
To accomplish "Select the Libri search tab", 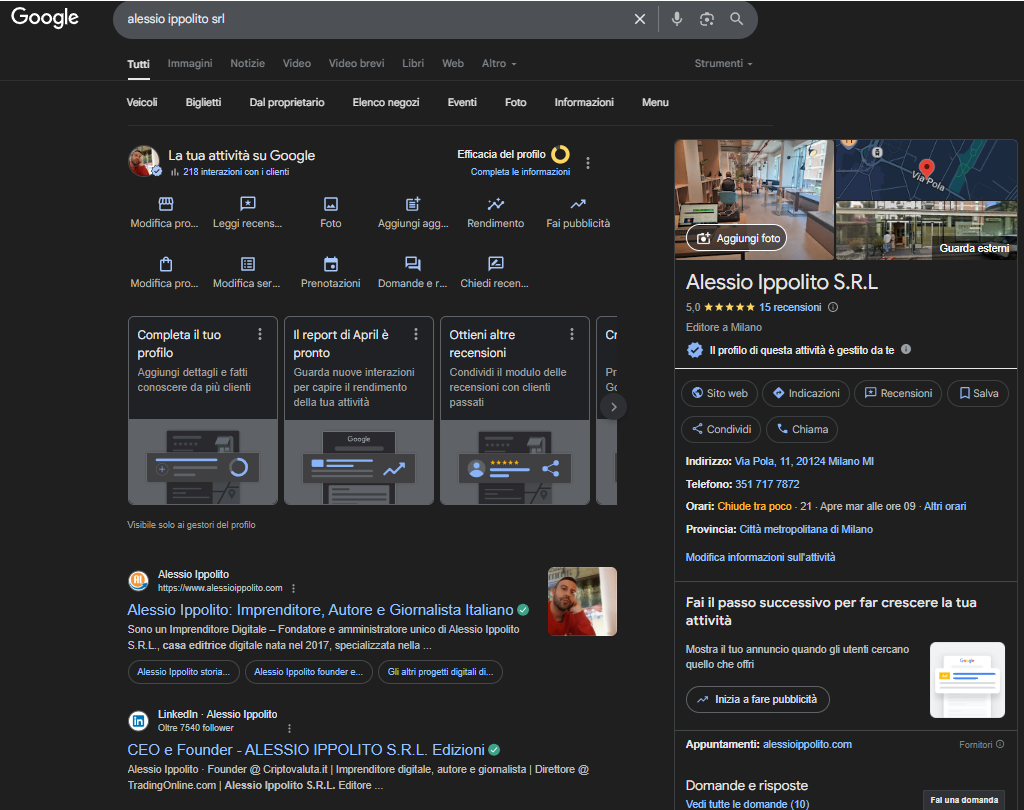I will tap(413, 63).
